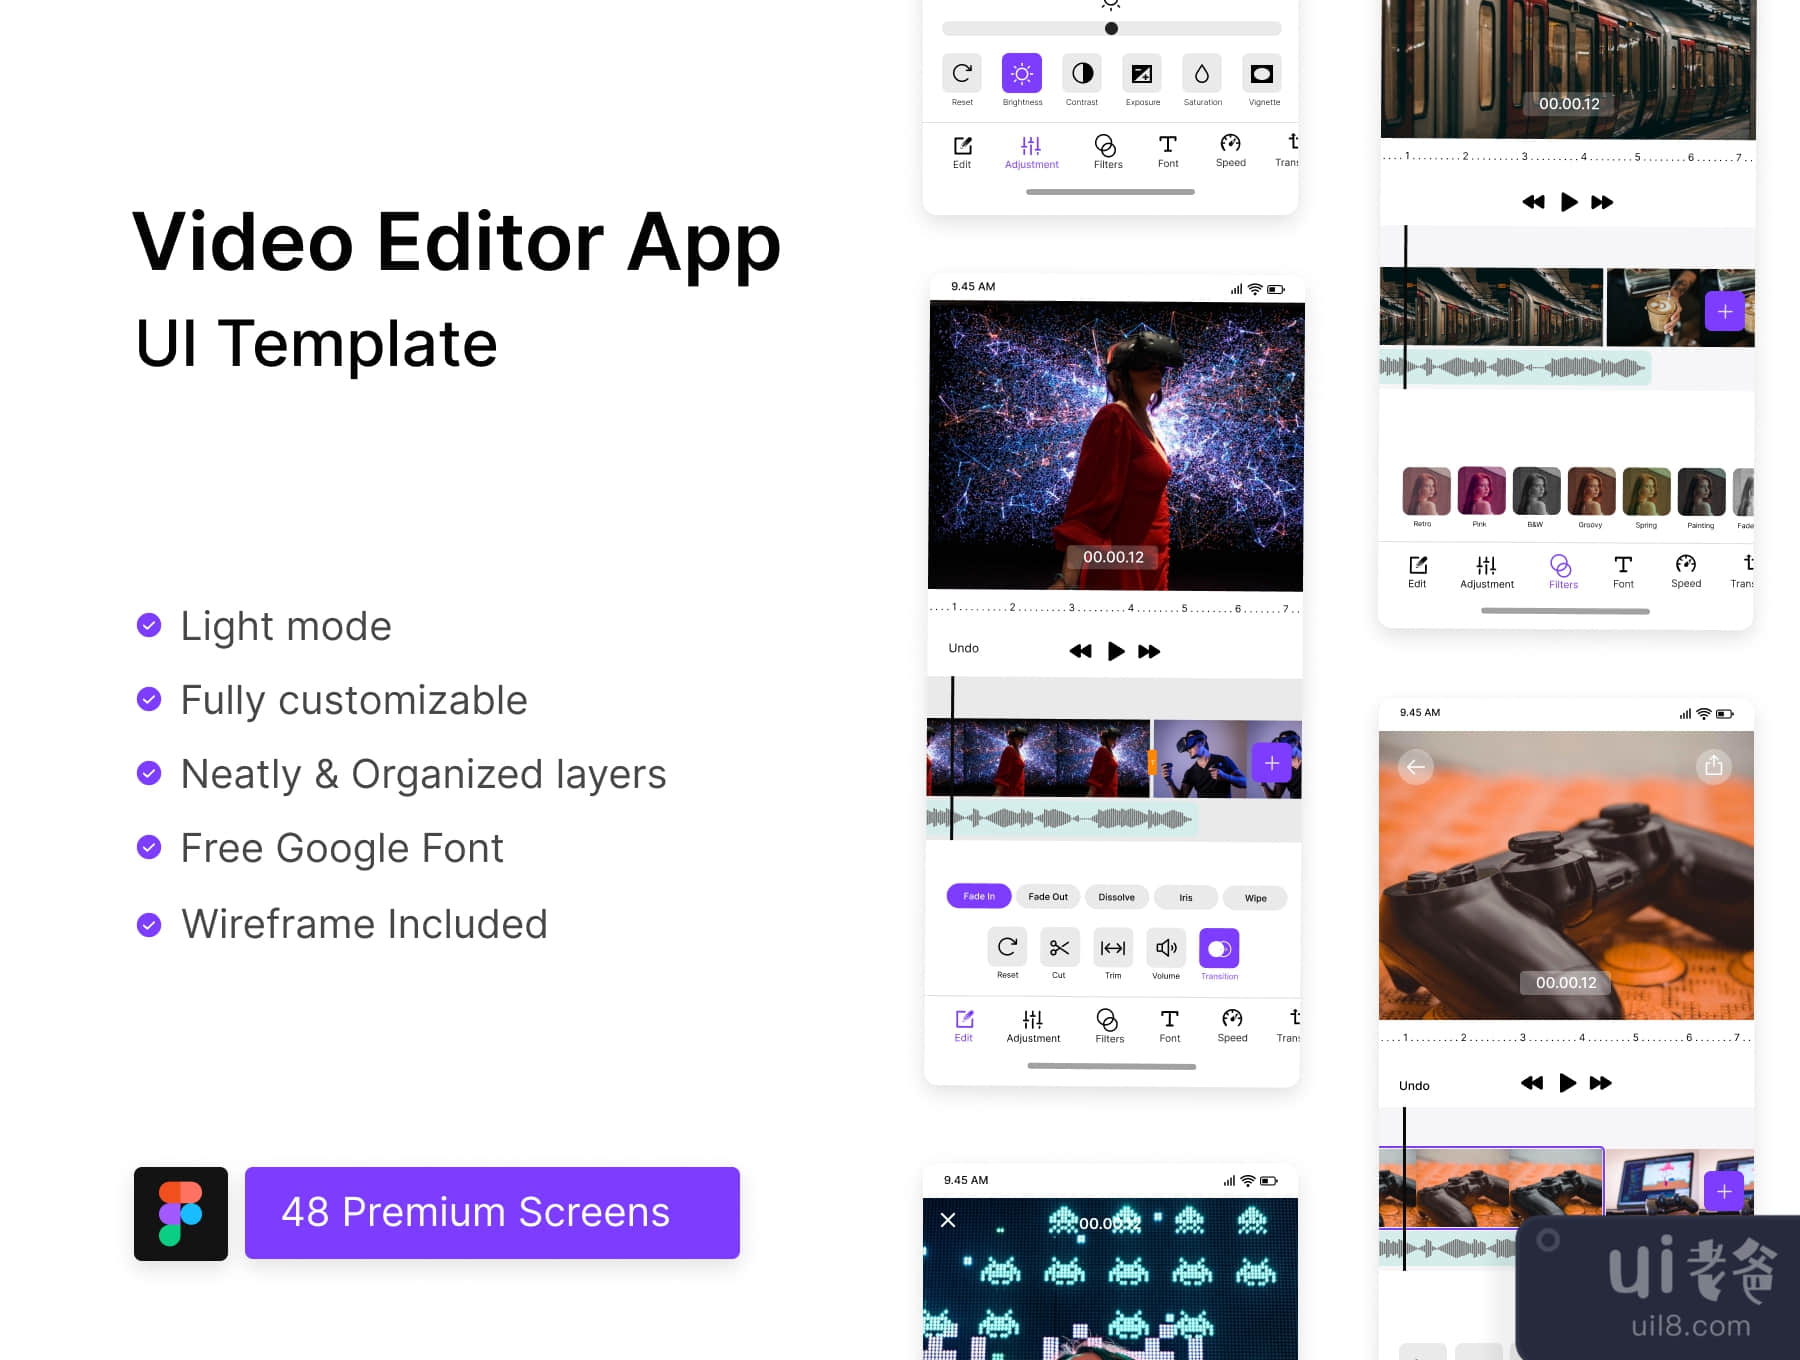This screenshot has height=1360, width=1800.
Task: Select the Contrast adjustment icon
Action: pyautogui.click(x=1082, y=74)
